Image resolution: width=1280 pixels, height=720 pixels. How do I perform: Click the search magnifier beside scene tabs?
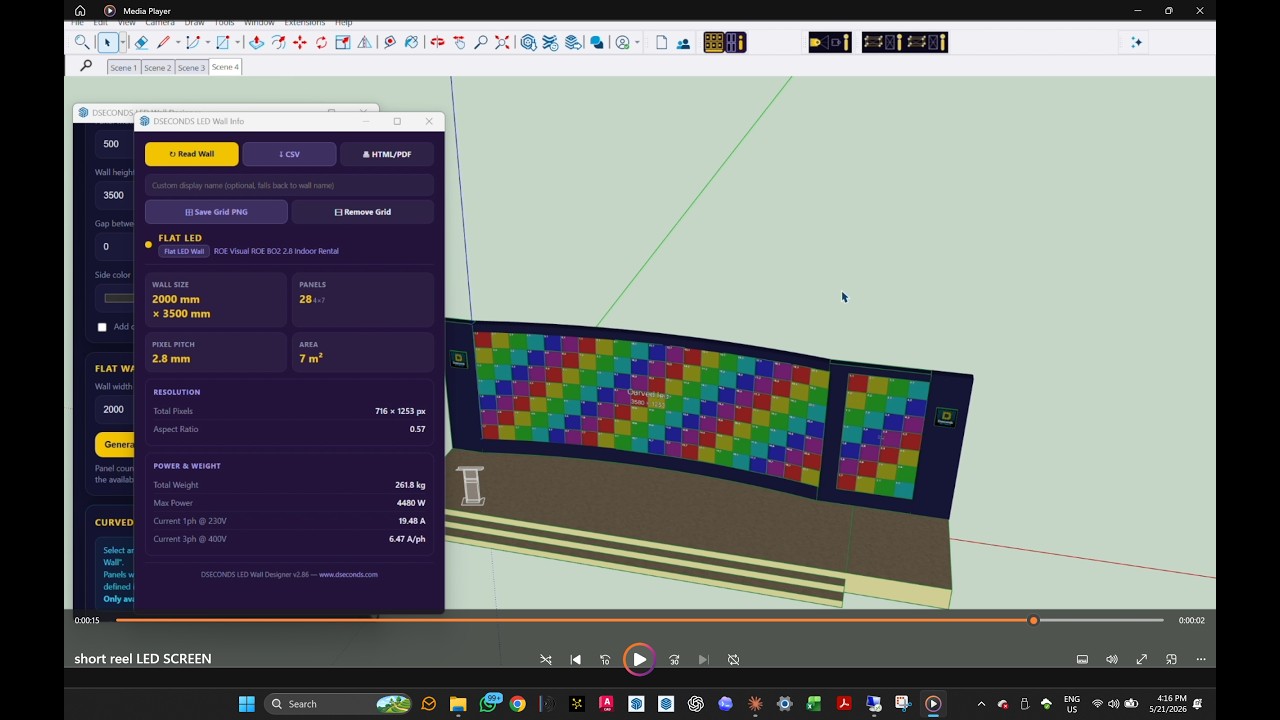pyautogui.click(x=86, y=66)
